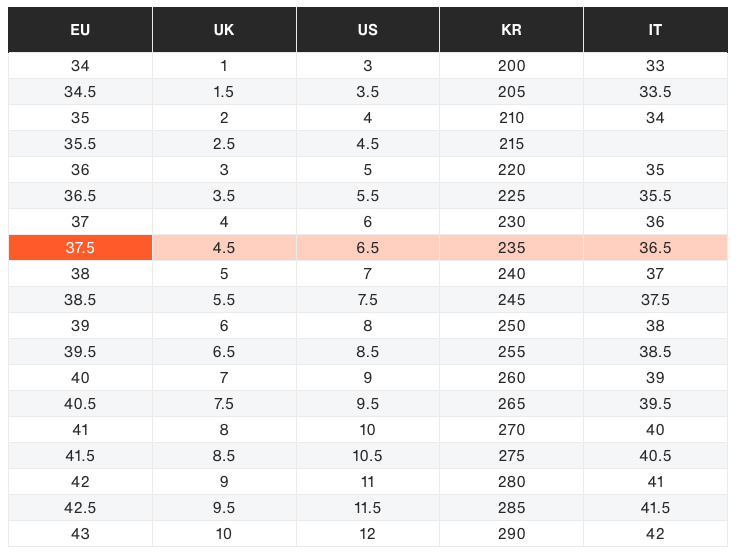736x555 pixels.
Task: Click the KR 200 cell
Action: point(512,65)
